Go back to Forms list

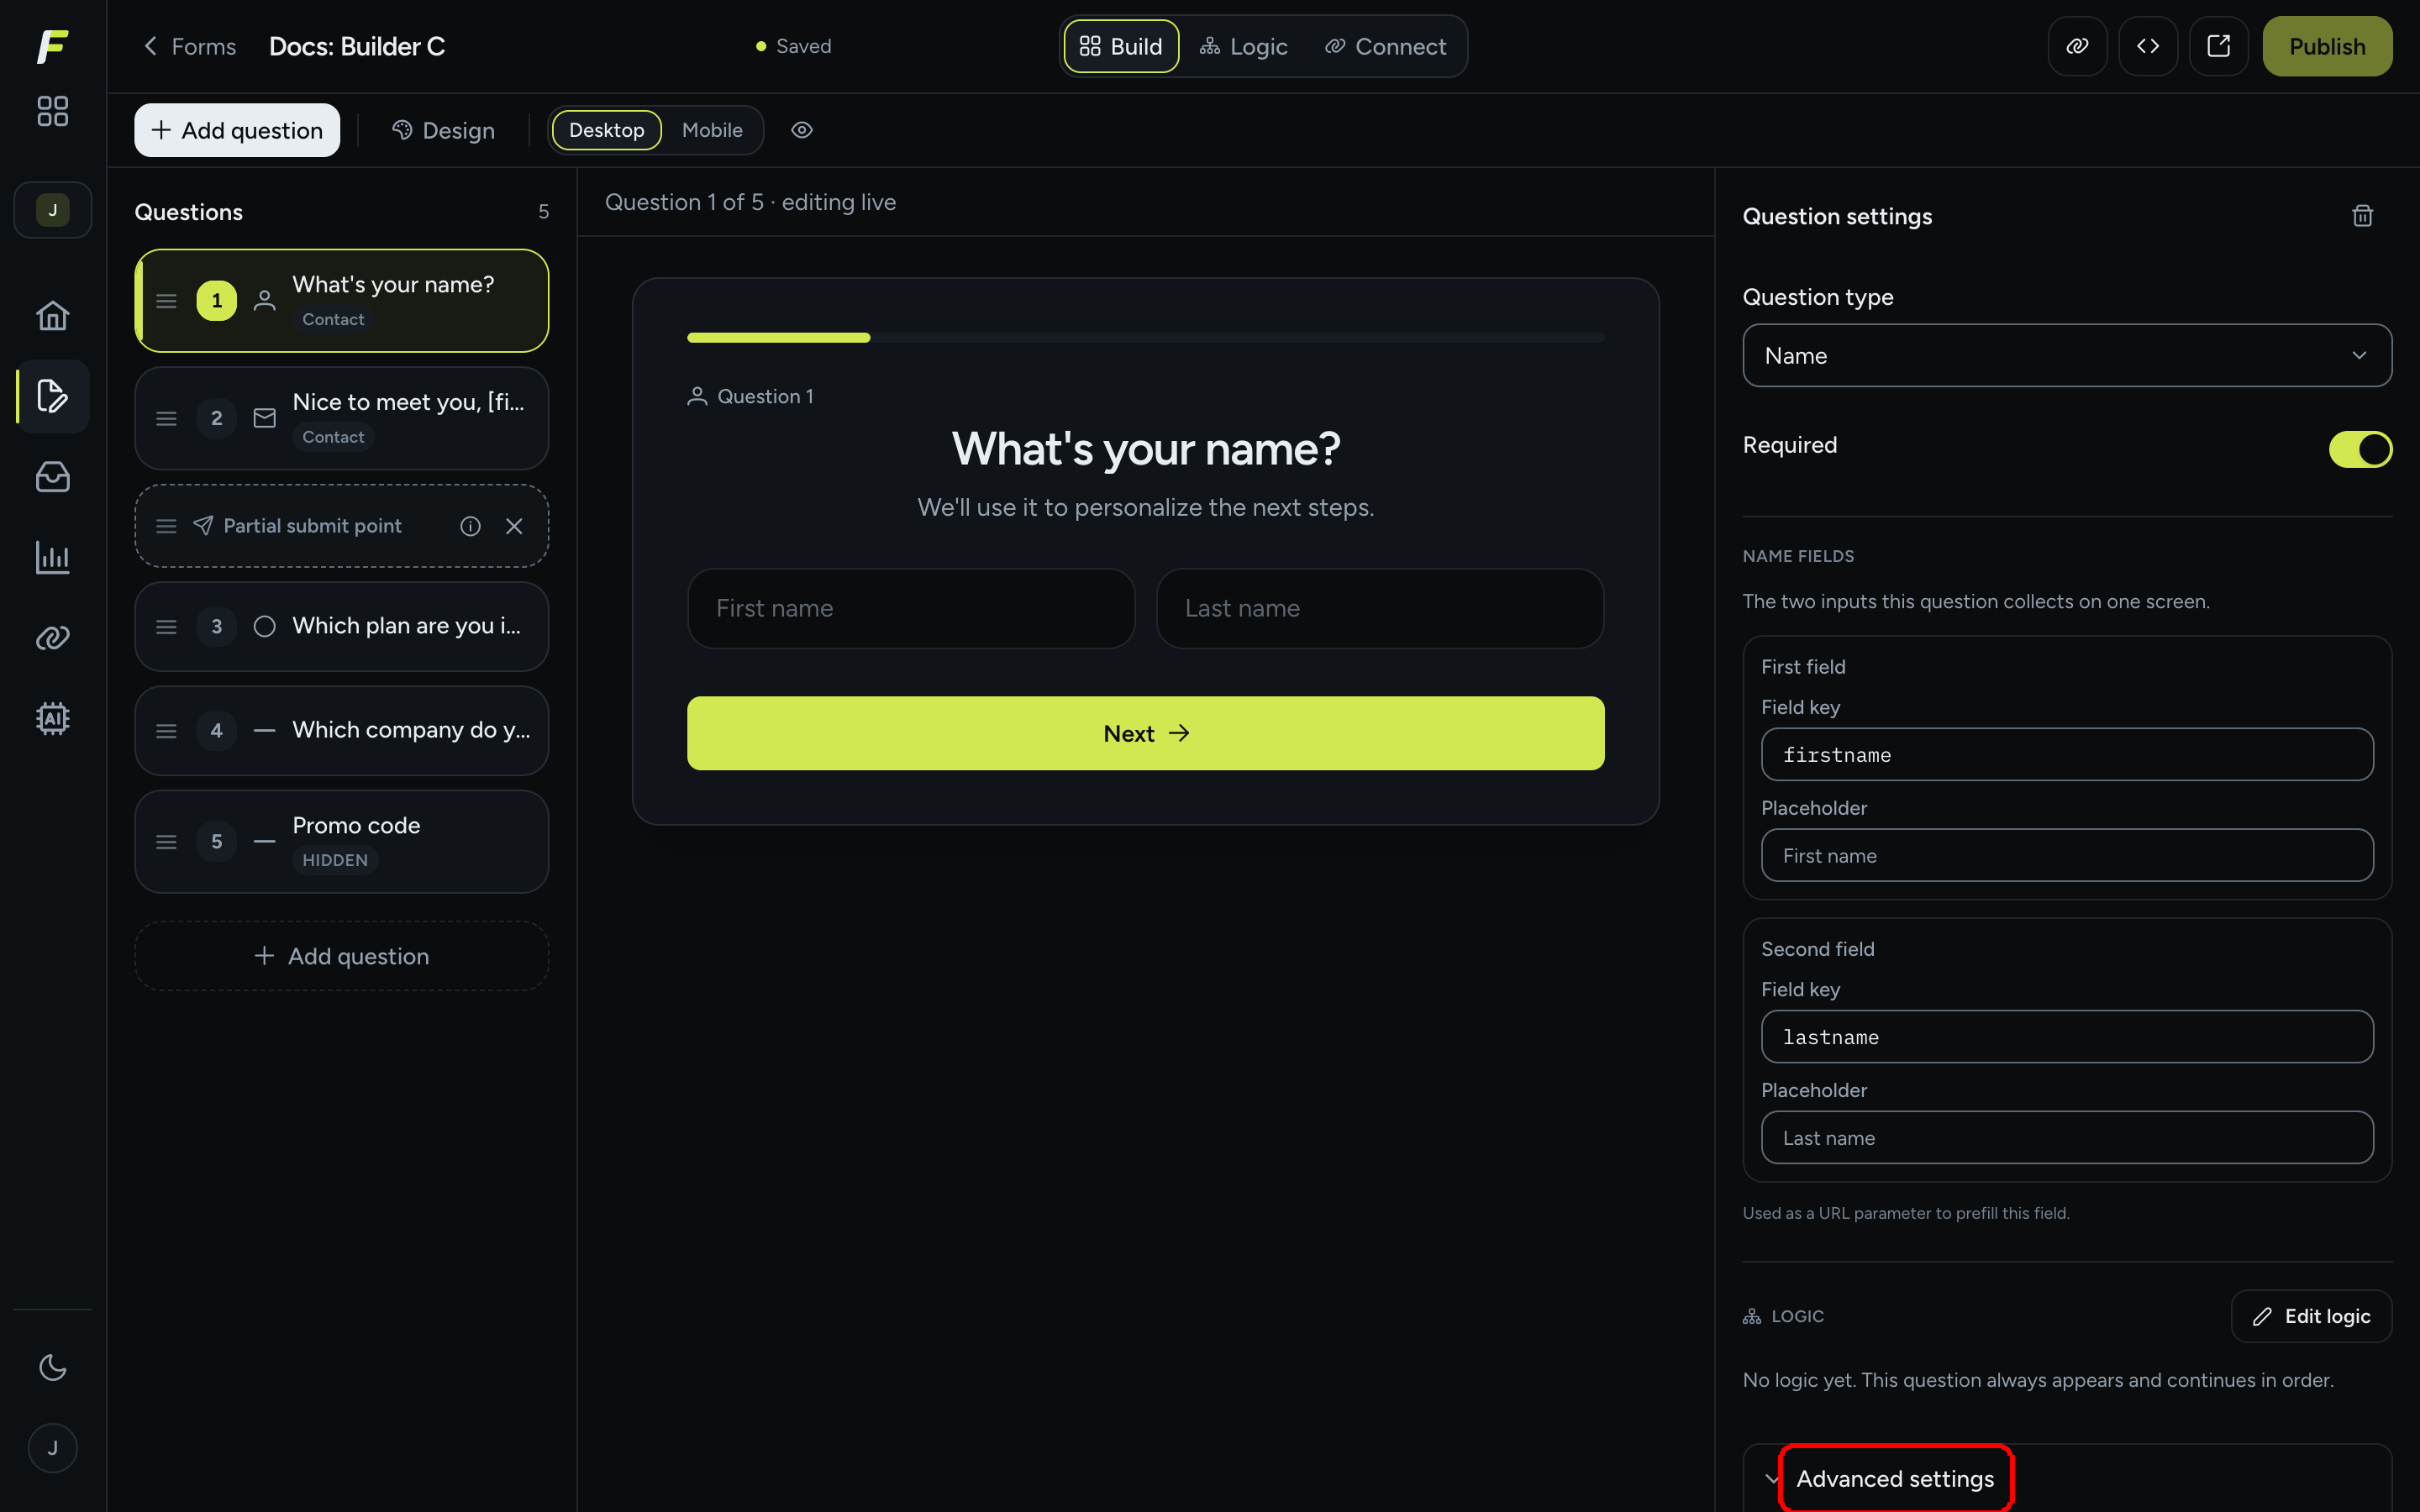tap(190, 46)
